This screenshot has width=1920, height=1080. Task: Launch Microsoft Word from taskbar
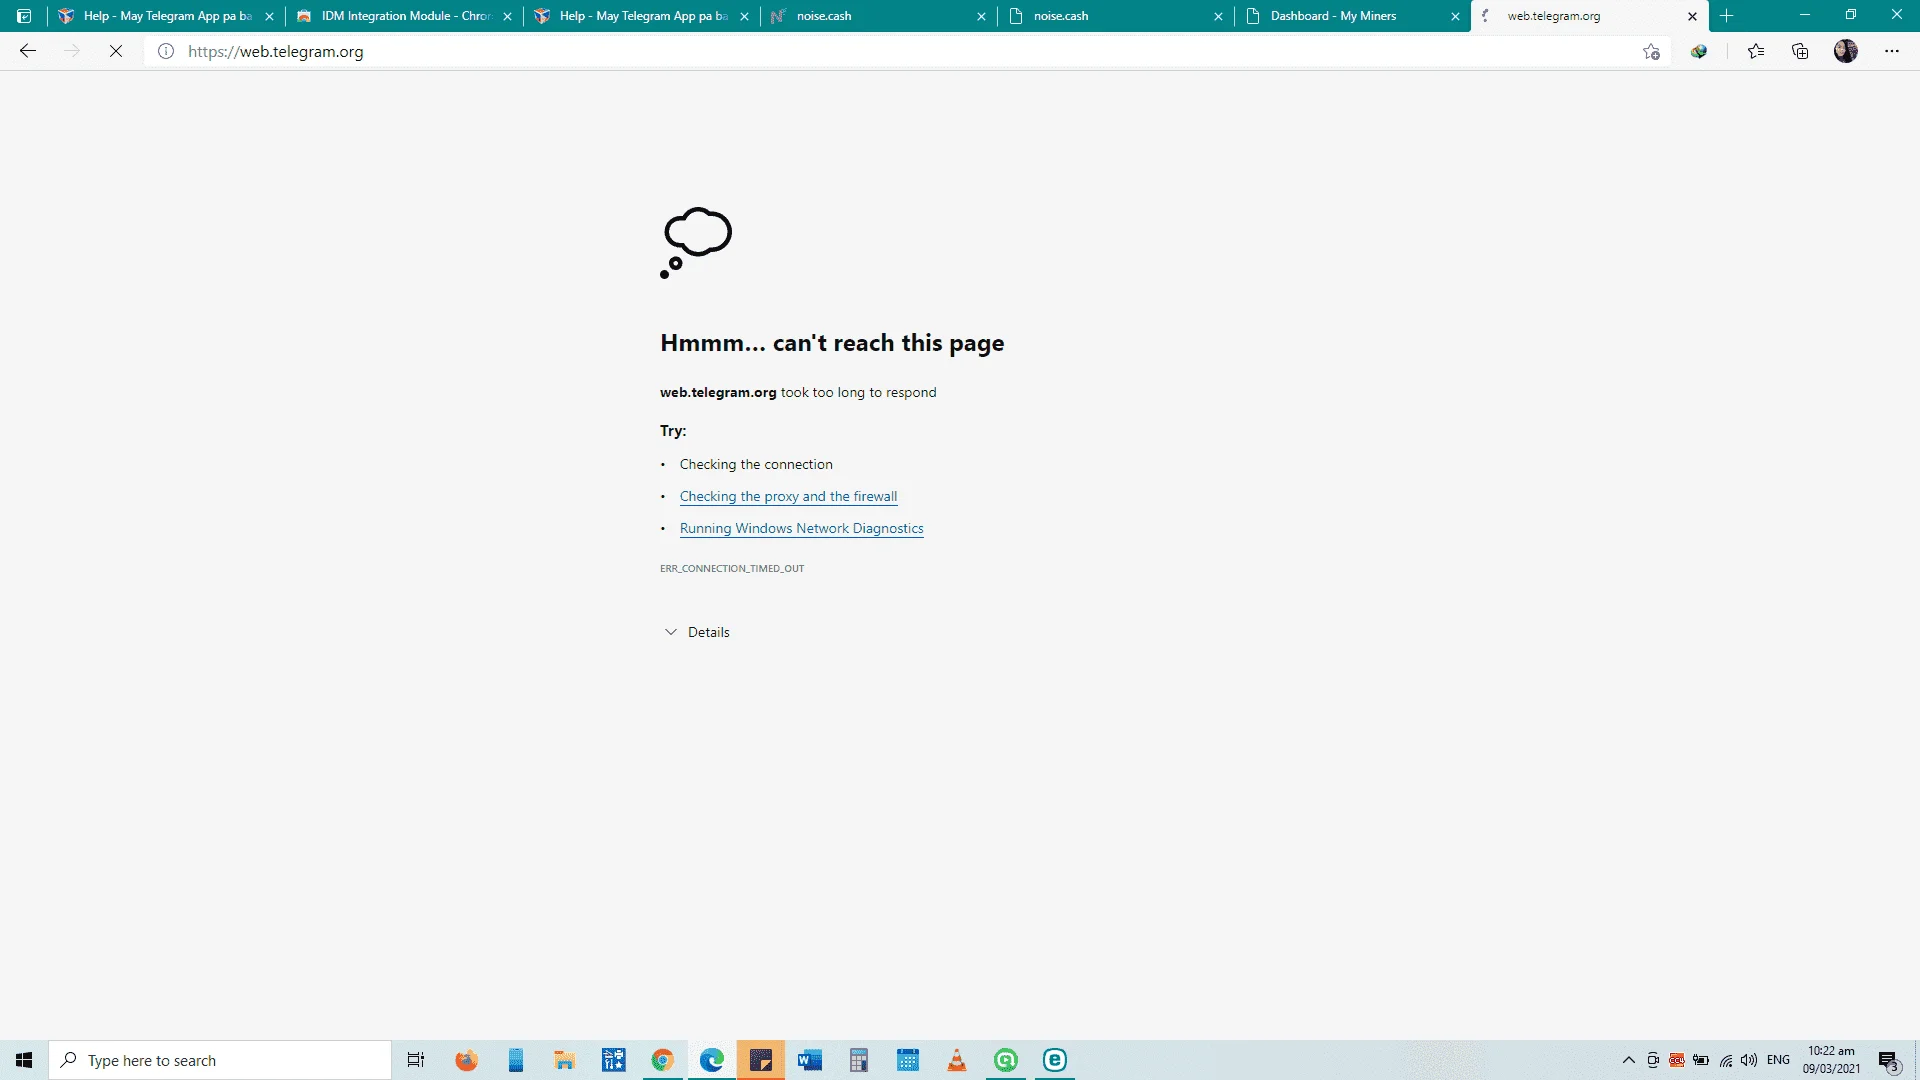click(810, 1060)
